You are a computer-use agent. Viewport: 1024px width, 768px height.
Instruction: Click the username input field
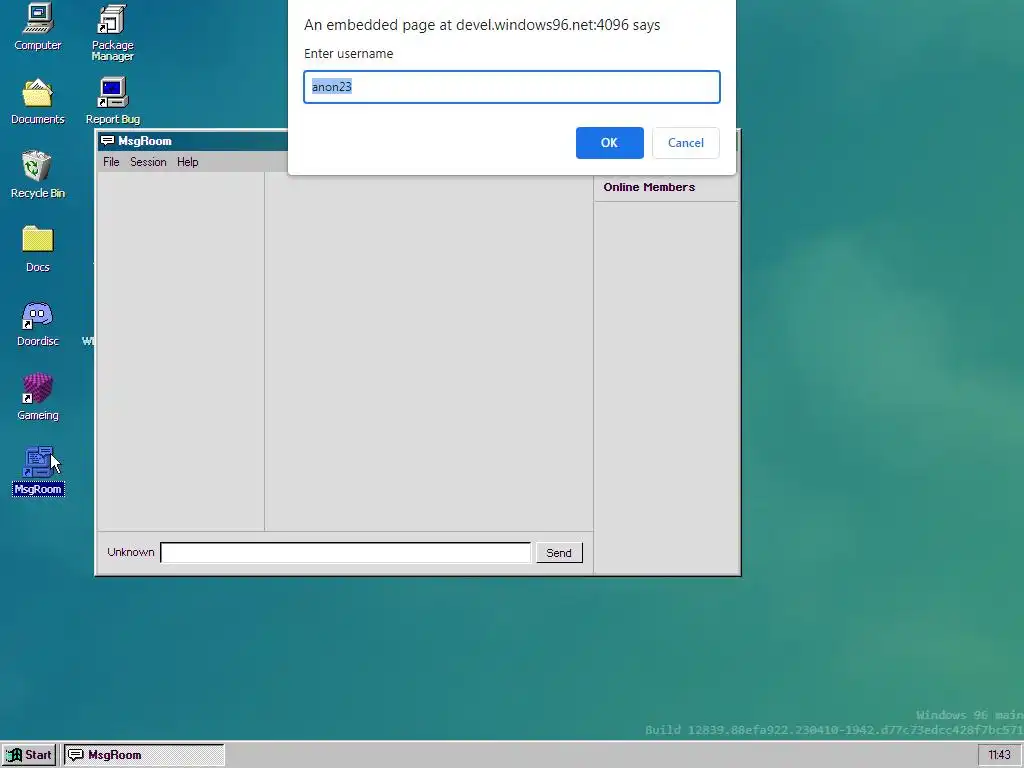512,87
